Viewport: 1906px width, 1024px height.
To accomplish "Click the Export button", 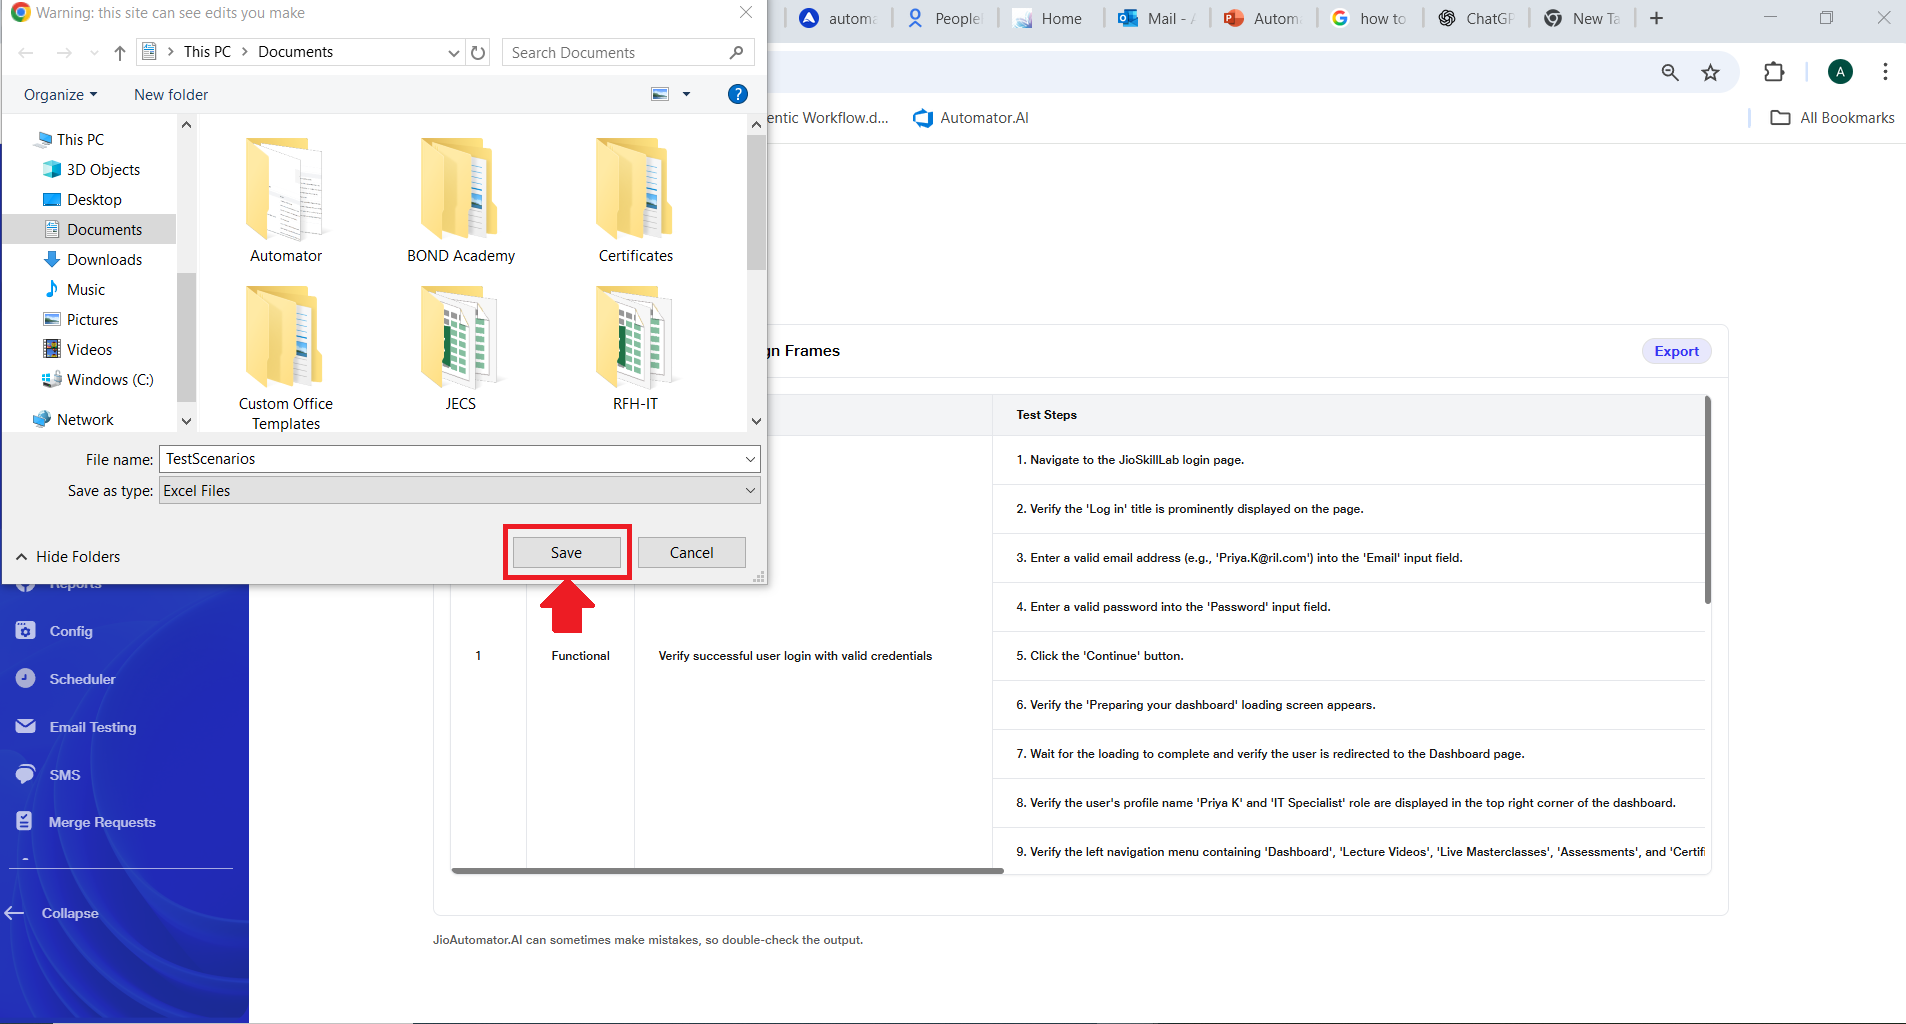I will [x=1676, y=351].
